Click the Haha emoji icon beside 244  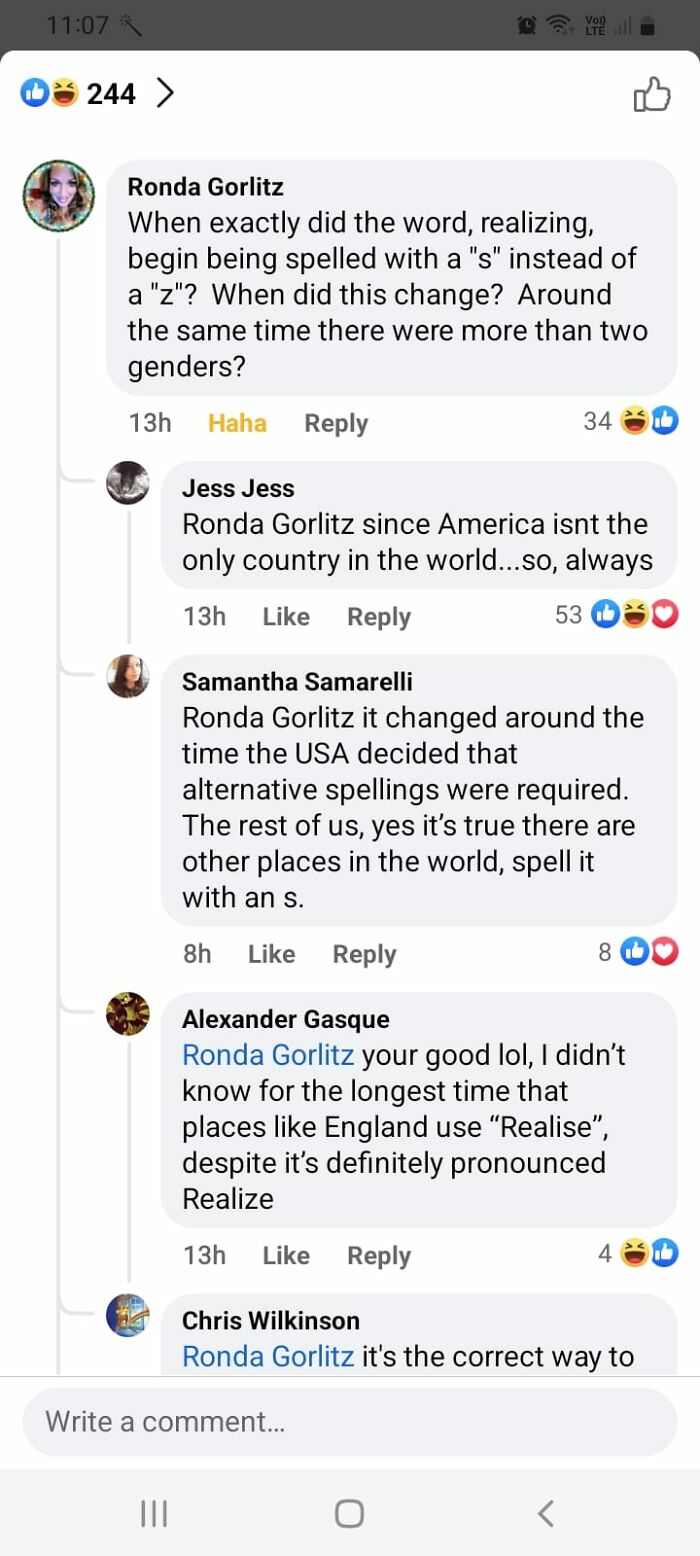coord(62,93)
